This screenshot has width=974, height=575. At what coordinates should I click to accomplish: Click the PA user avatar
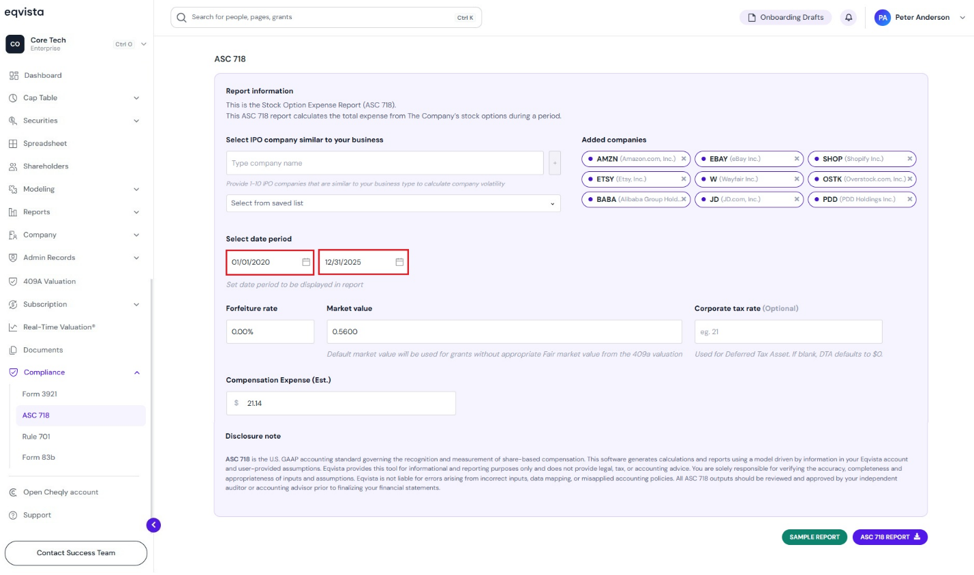pyautogui.click(x=882, y=17)
